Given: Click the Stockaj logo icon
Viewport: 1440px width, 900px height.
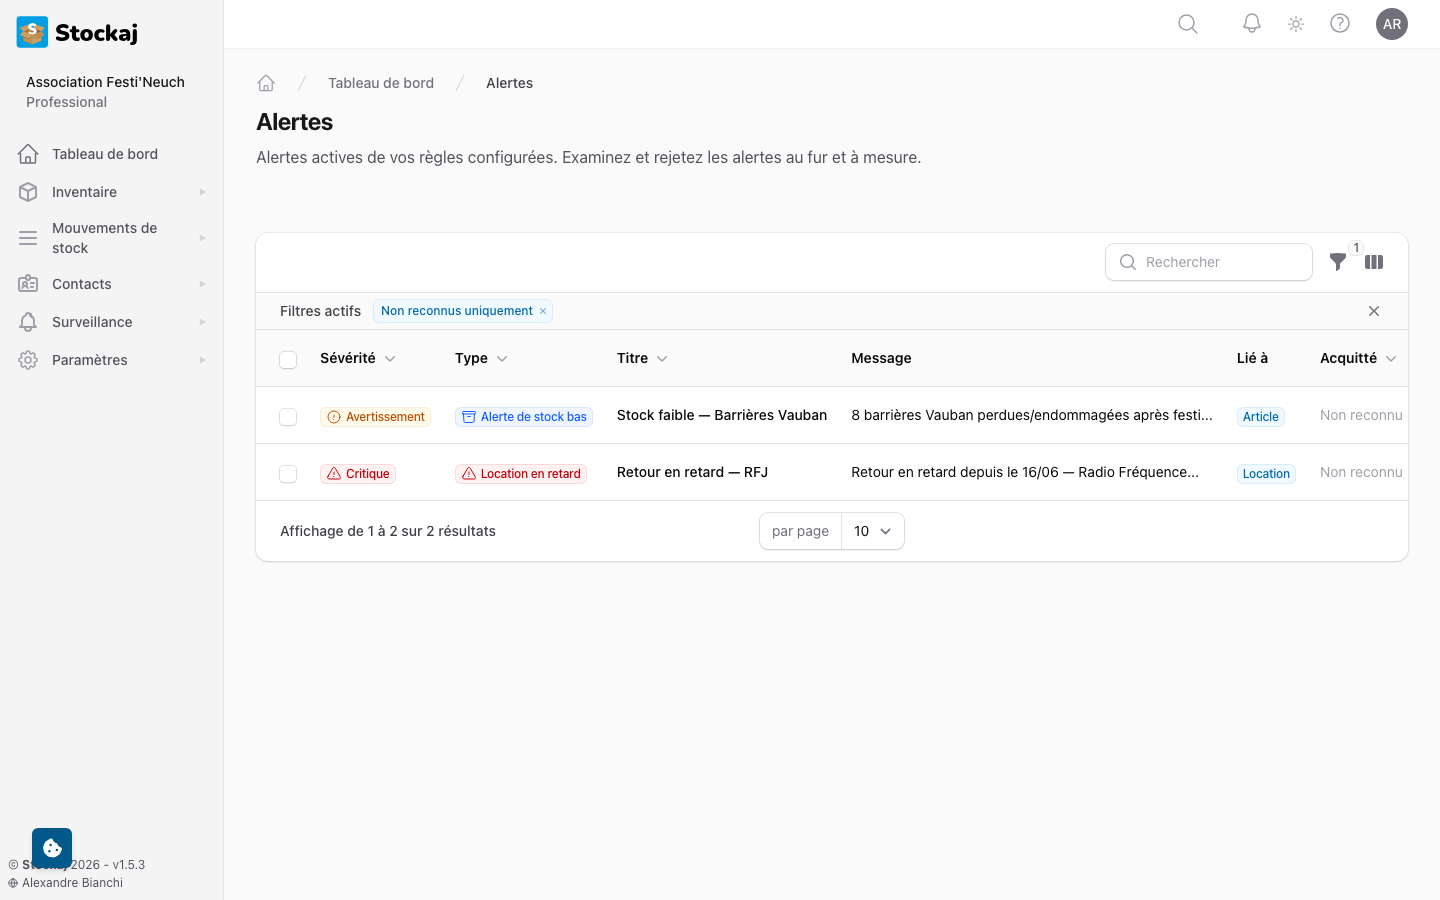Looking at the screenshot, I should point(32,32).
